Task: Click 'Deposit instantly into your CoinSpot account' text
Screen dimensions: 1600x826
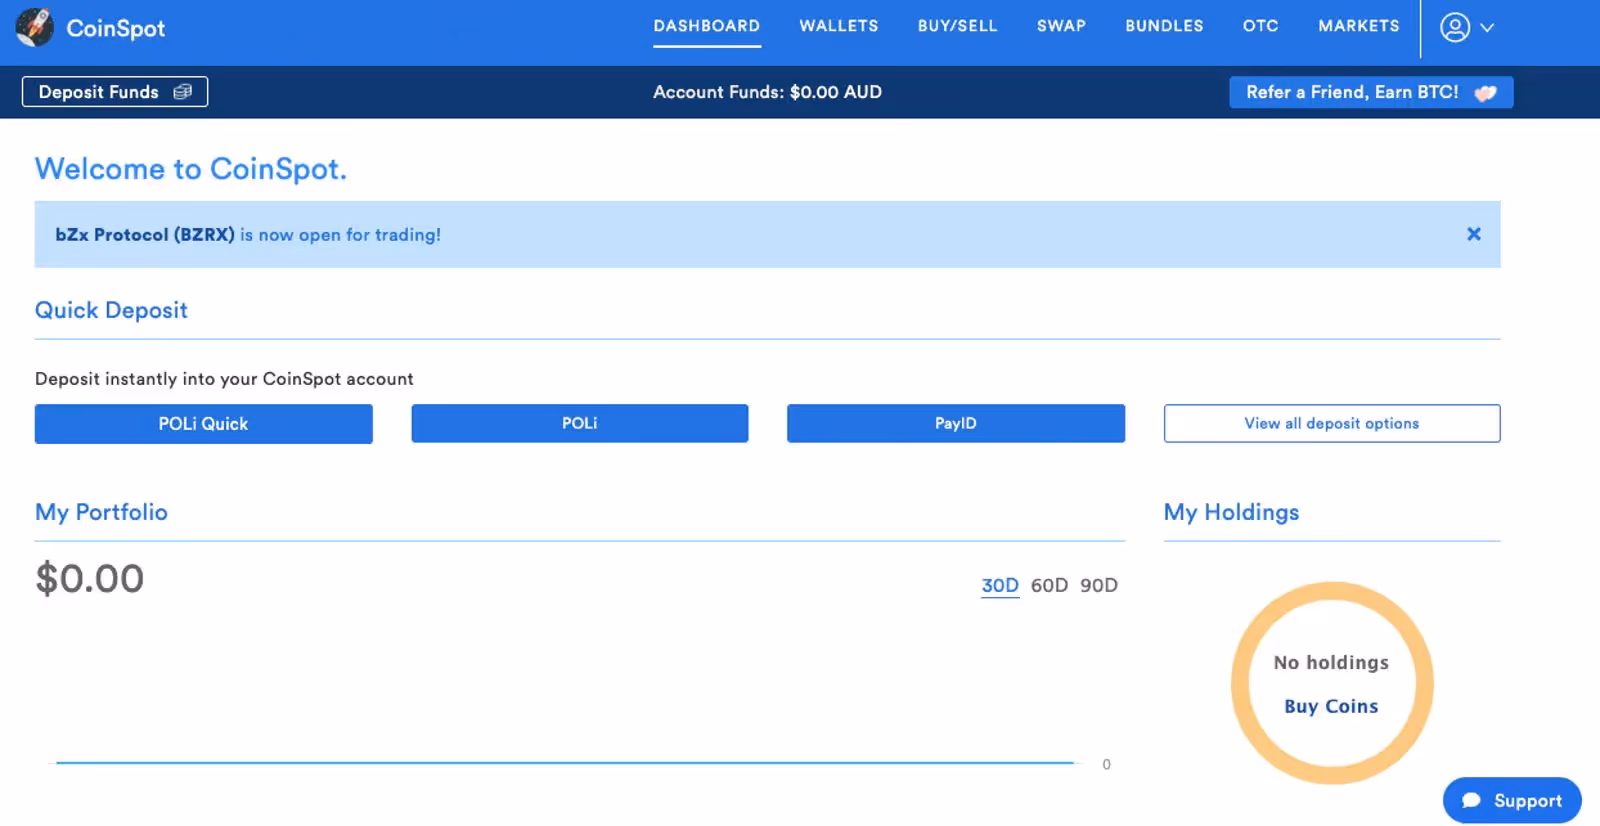Action: (224, 379)
